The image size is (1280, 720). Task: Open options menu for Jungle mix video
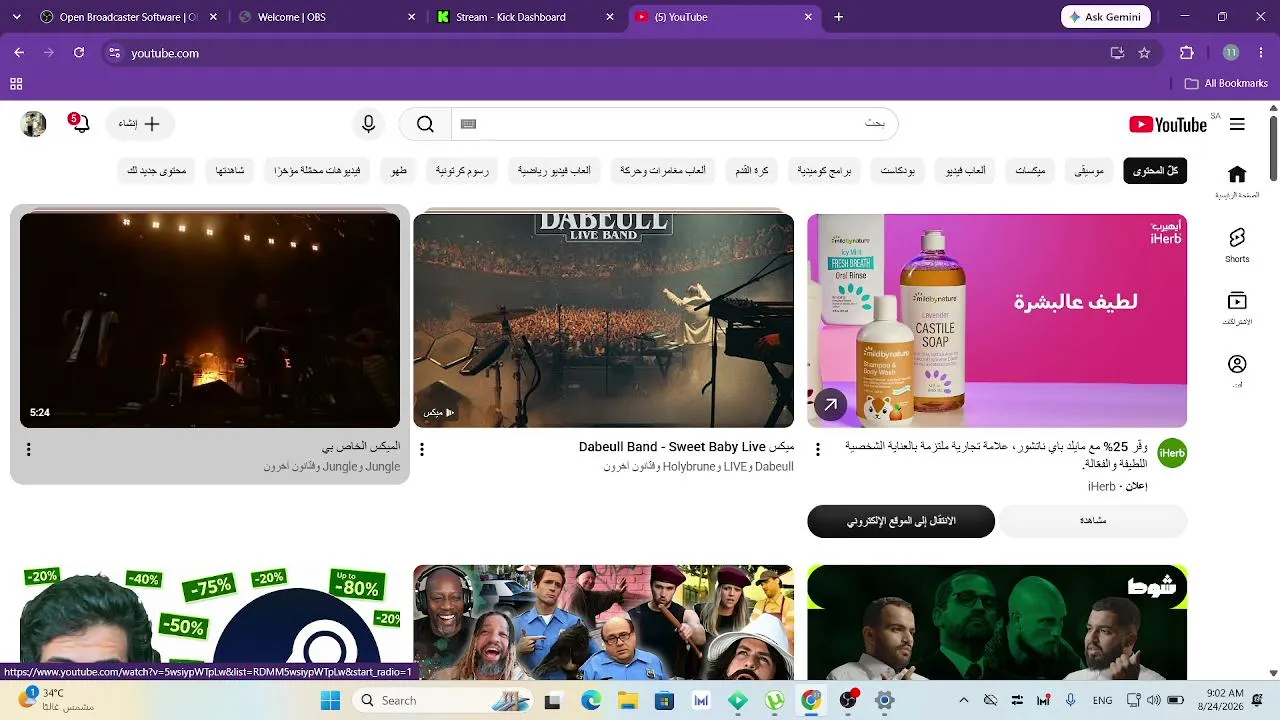tap(29, 450)
